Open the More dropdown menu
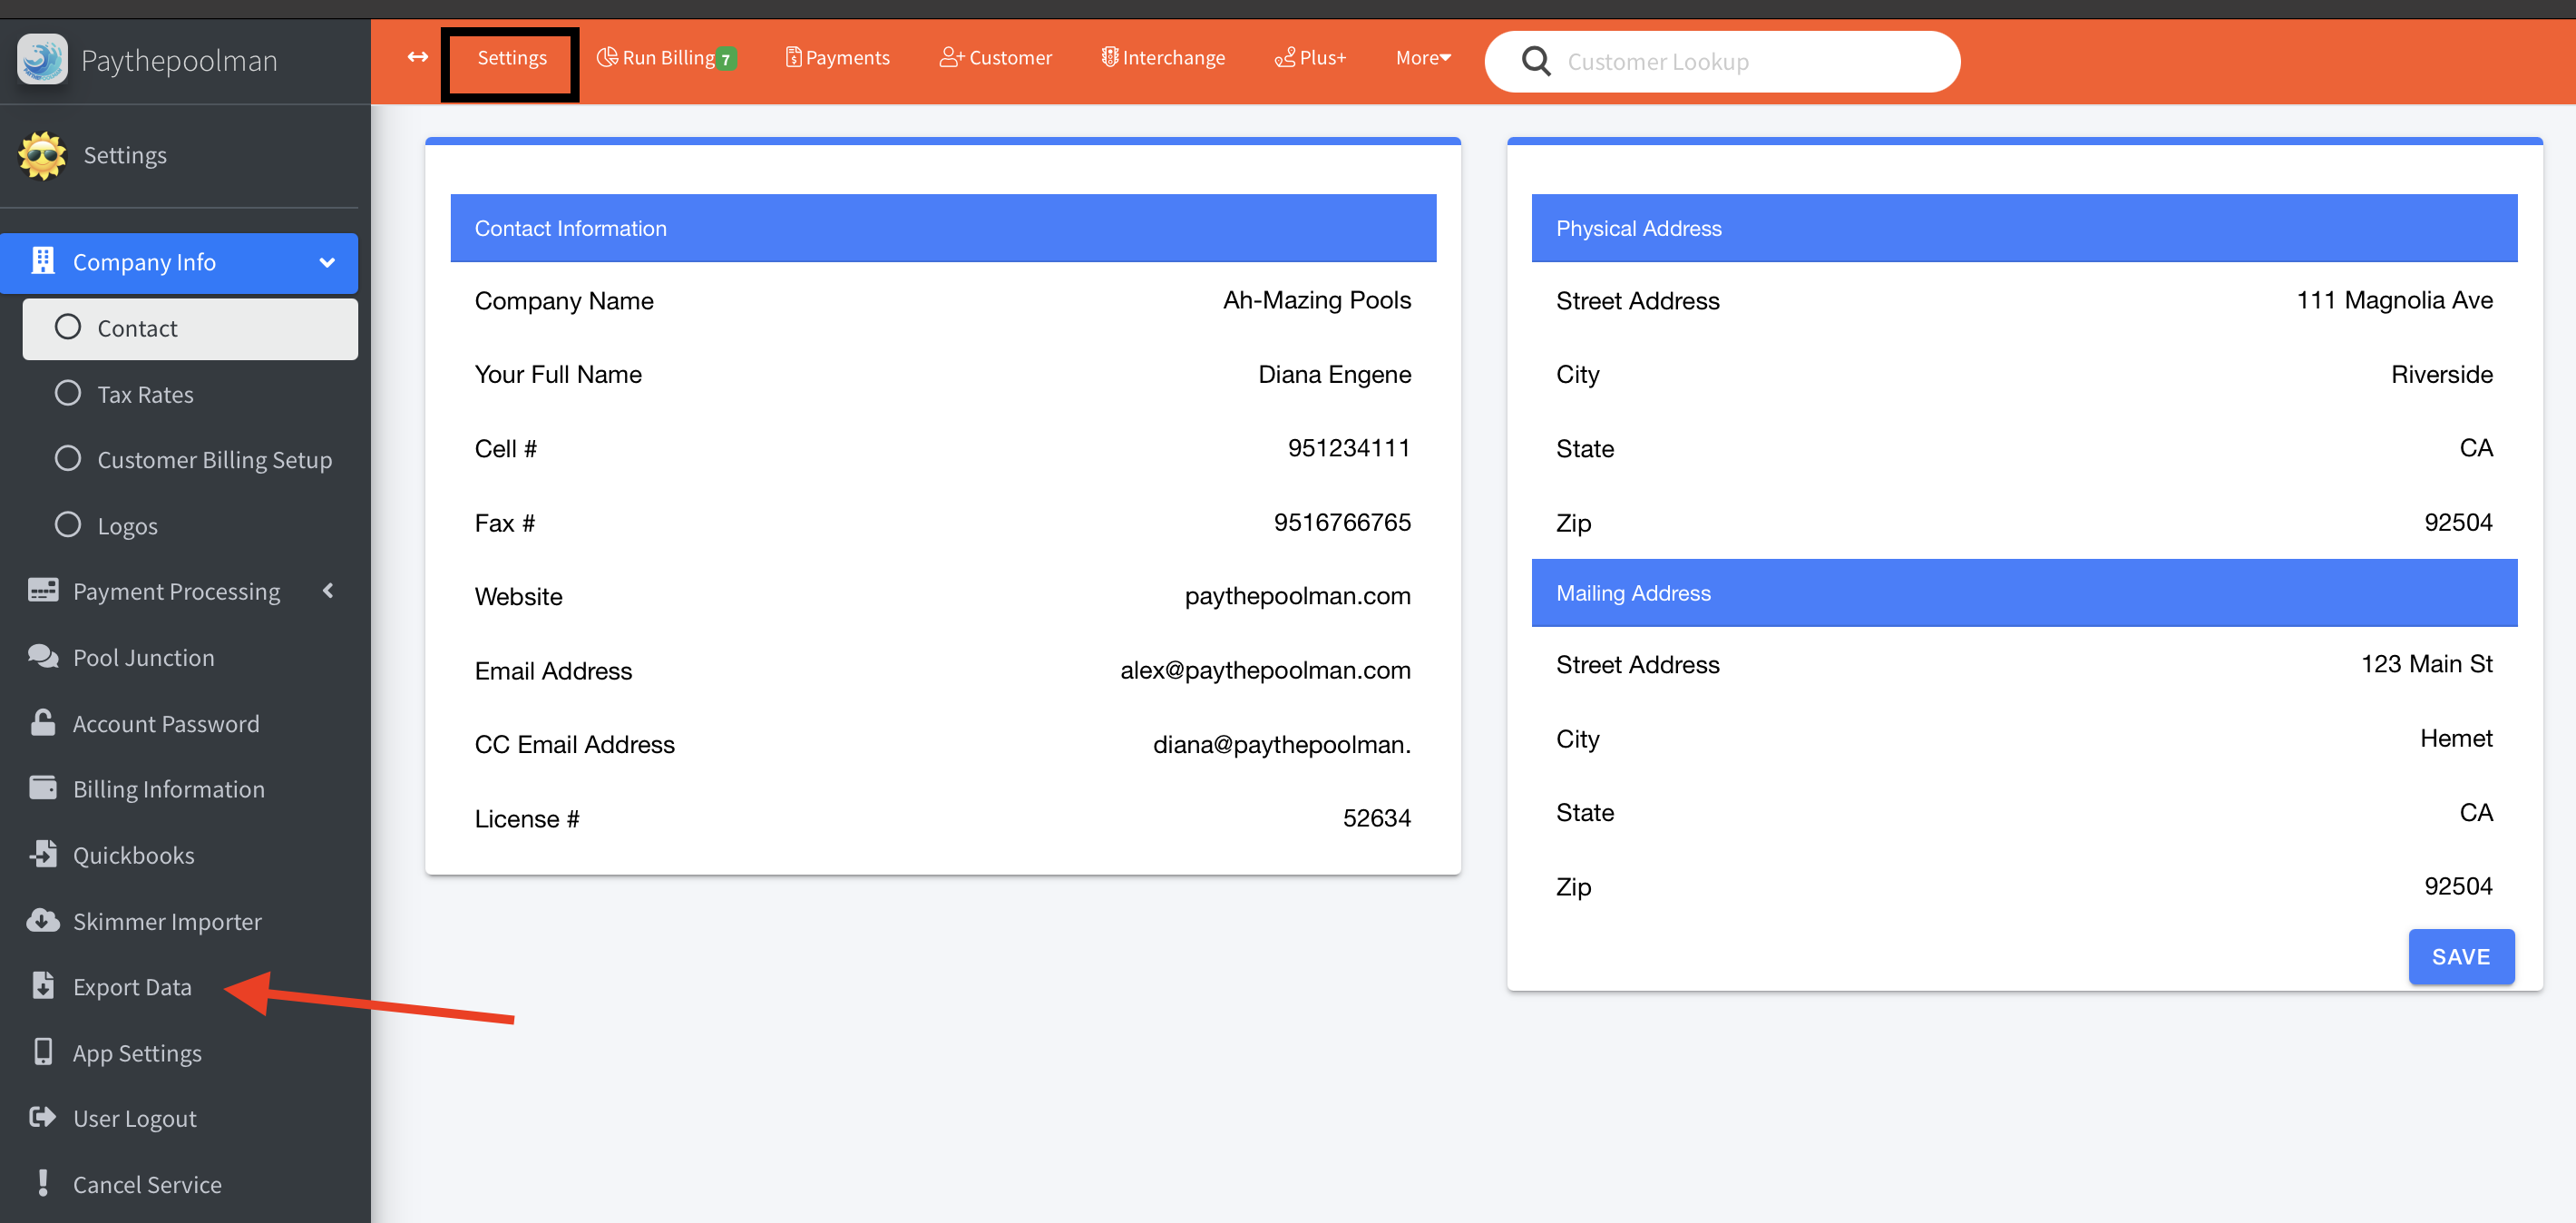The image size is (2576, 1223). coord(1422,58)
